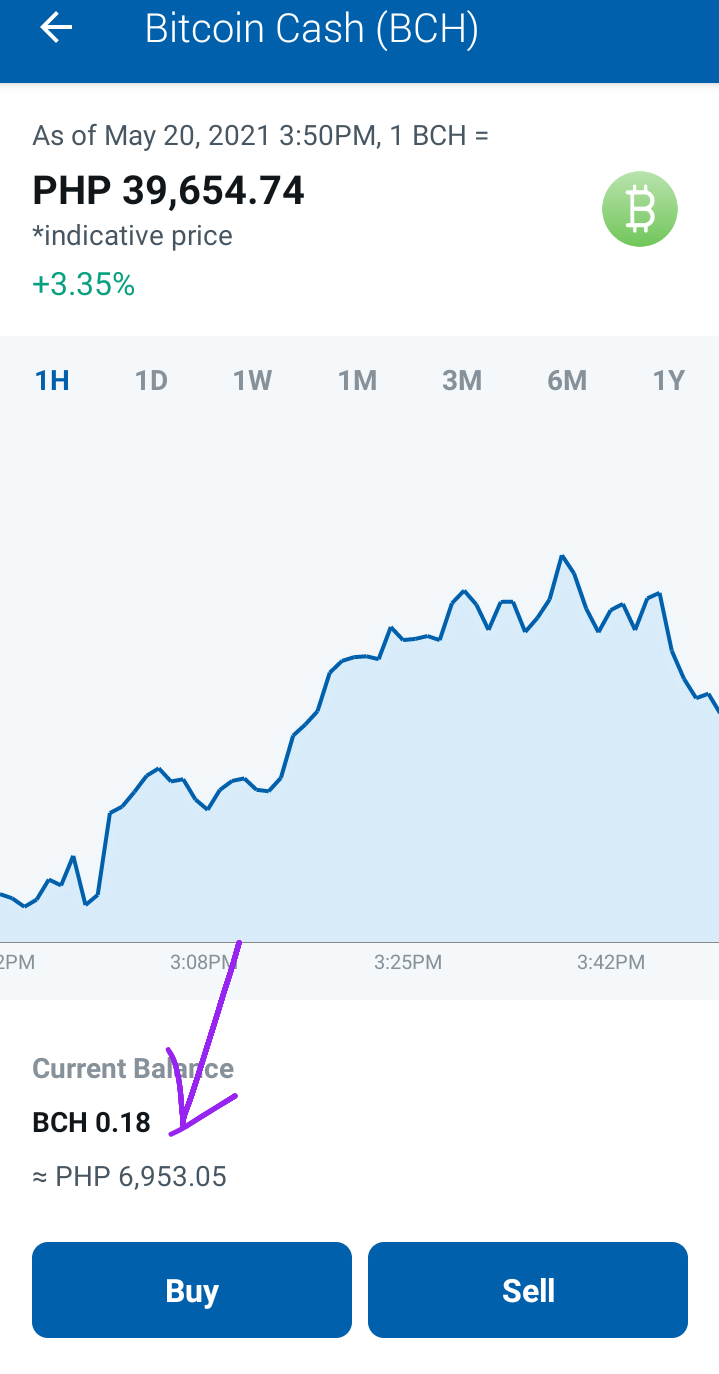Tap the back arrow icon
The width and height of the screenshot is (719, 1374).
click(56, 28)
